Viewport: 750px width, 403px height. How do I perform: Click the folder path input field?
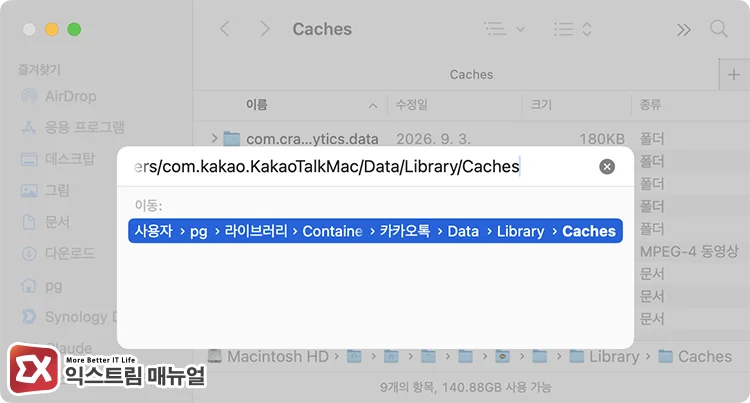[x=327, y=166]
